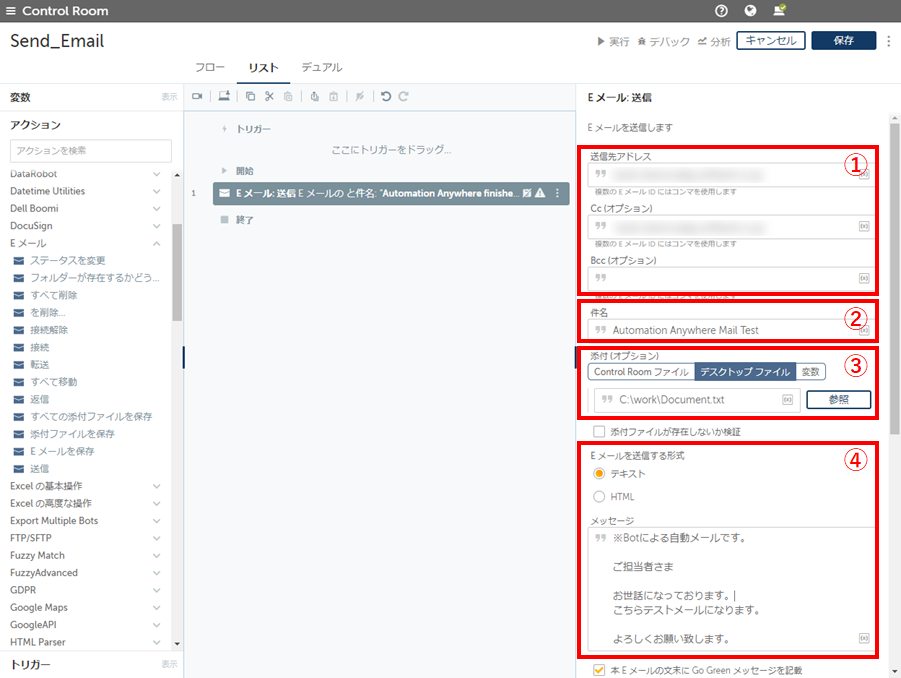Click the 件名 subject field
Screen dimensions: 901x678
pos(730,330)
